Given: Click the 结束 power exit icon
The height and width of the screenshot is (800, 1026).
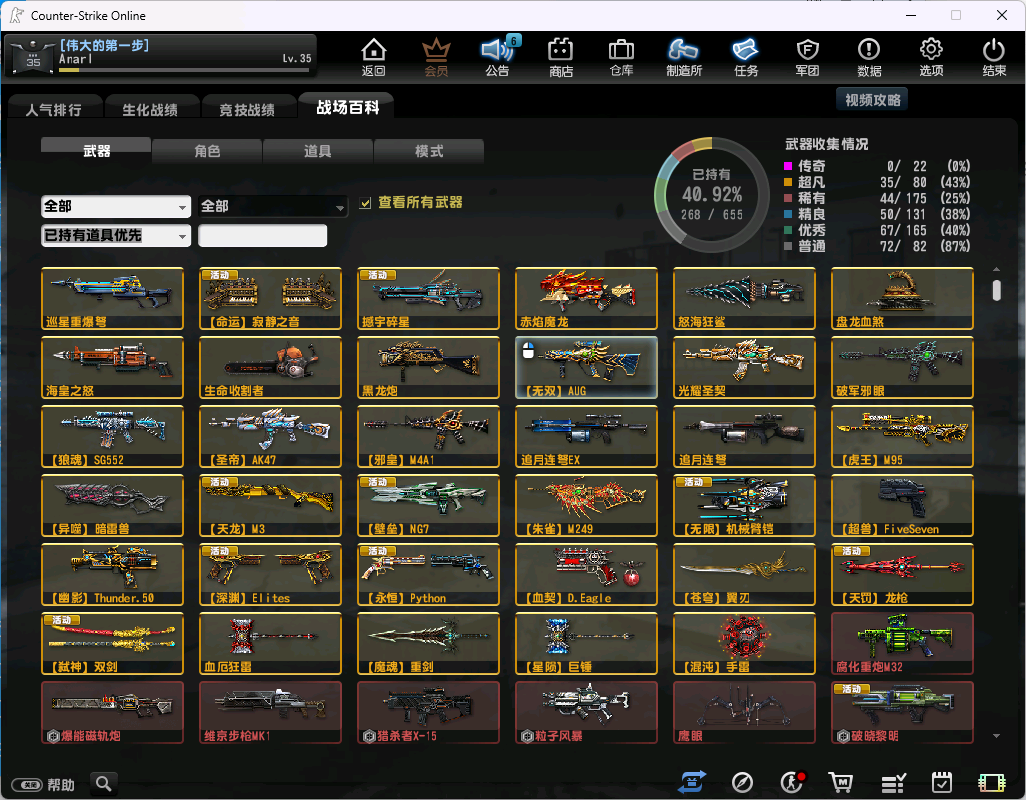Looking at the screenshot, I should (x=994, y=57).
